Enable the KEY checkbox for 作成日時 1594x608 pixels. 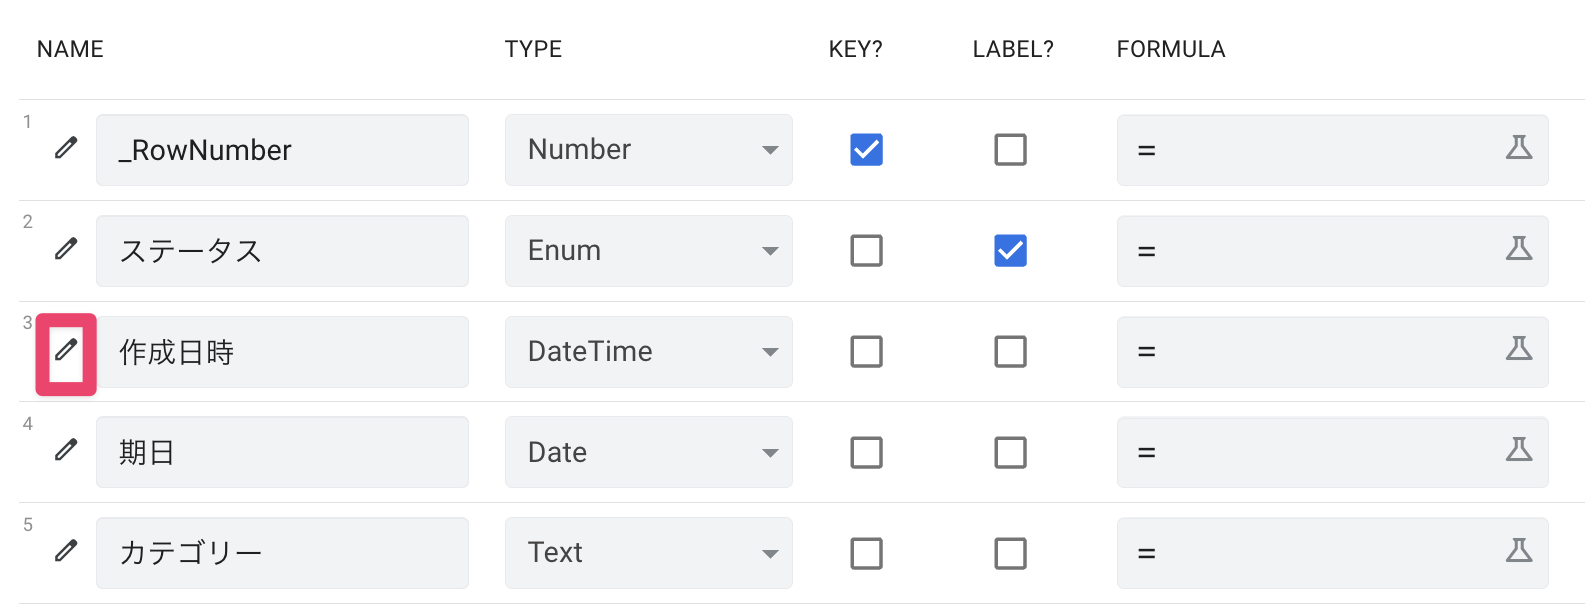click(x=866, y=351)
